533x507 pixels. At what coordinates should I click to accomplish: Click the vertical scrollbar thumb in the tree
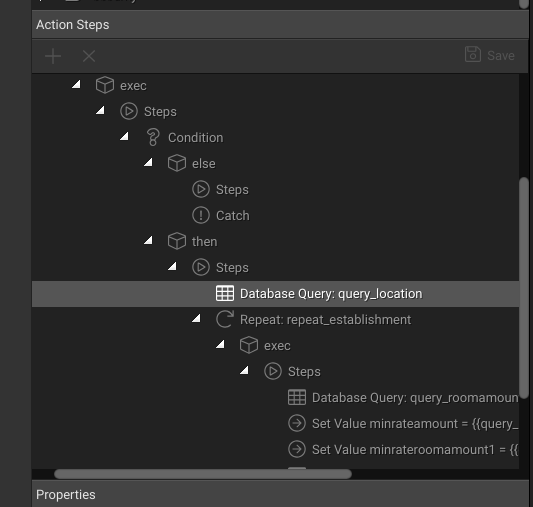pyautogui.click(x=524, y=288)
